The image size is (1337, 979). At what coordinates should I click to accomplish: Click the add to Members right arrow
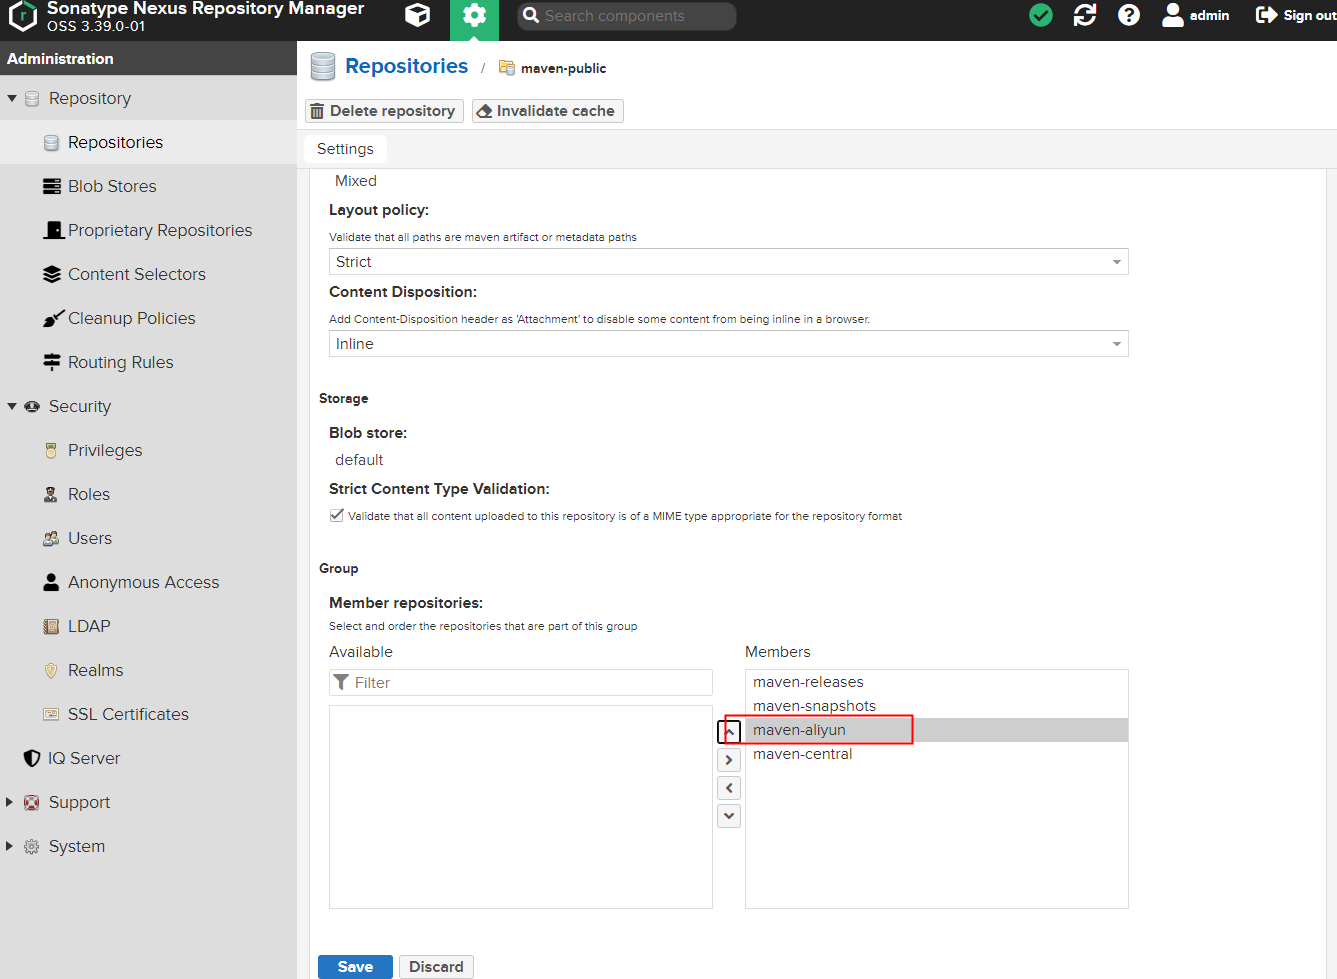click(729, 760)
